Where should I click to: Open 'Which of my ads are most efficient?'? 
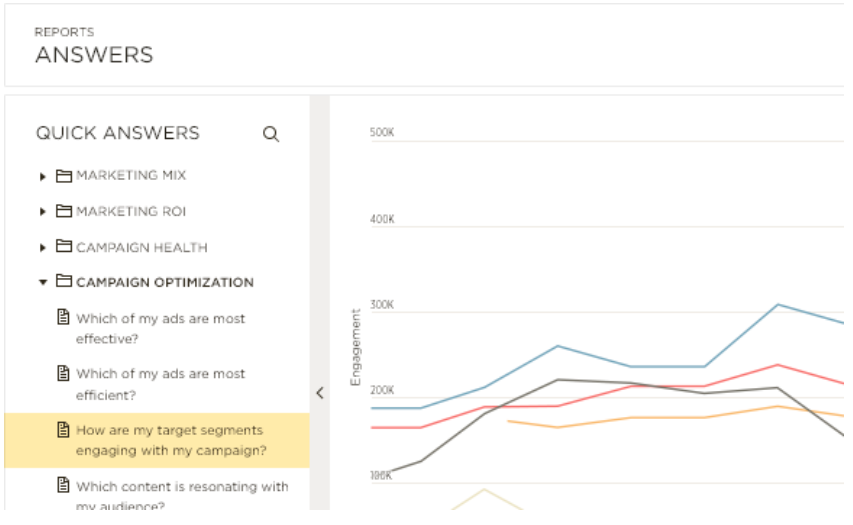tap(160, 383)
